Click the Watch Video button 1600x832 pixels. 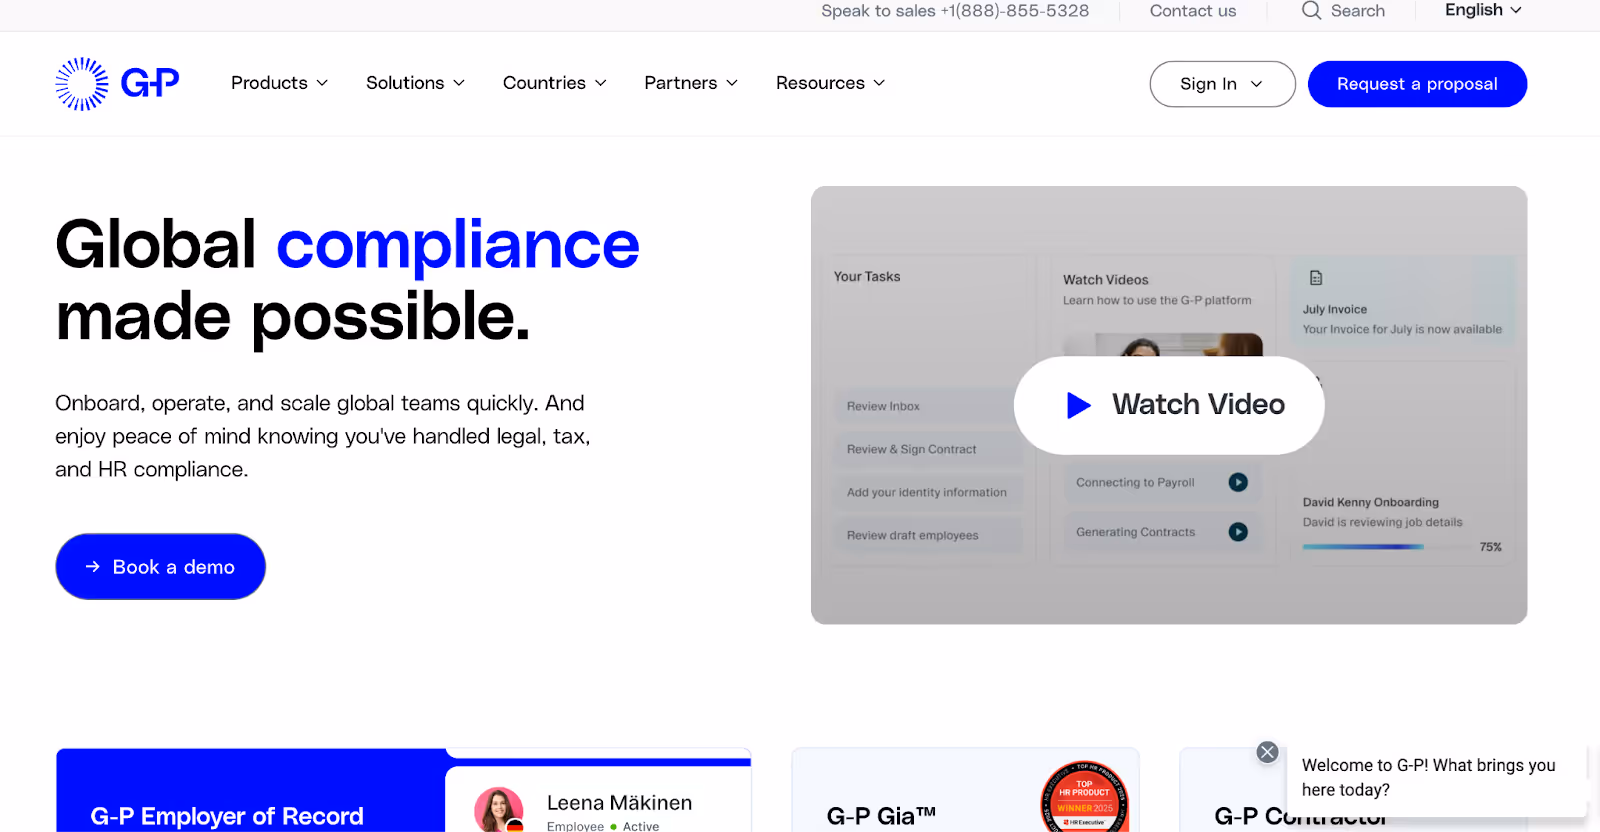pyautogui.click(x=1169, y=405)
